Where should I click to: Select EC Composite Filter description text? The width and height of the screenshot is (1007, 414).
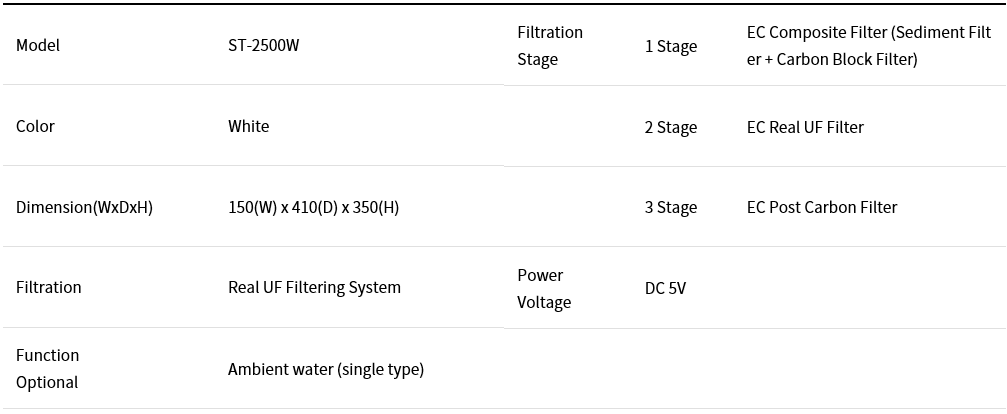(869, 46)
